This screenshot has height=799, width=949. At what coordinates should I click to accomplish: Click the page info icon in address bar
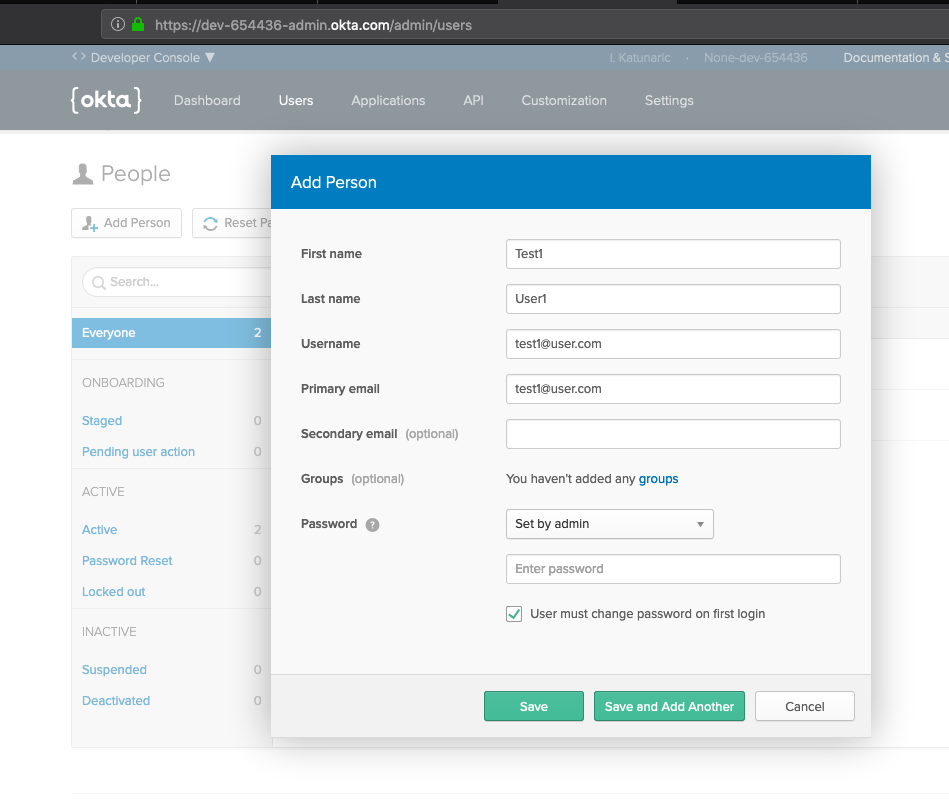pyautogui.click(x=119, y=26)
